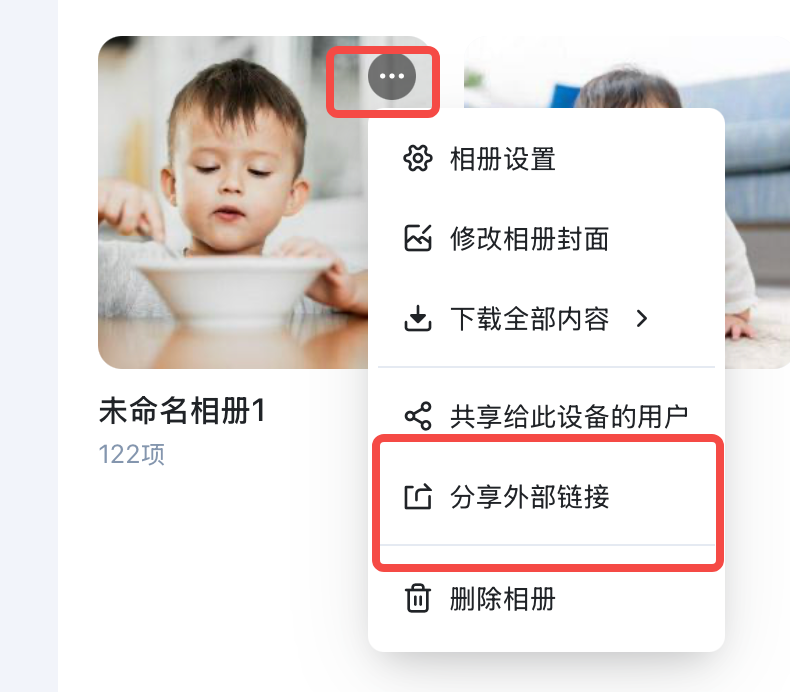Click the export arrow icon beside 分享外部链接
790x692 pixels.
coord(418,496)
